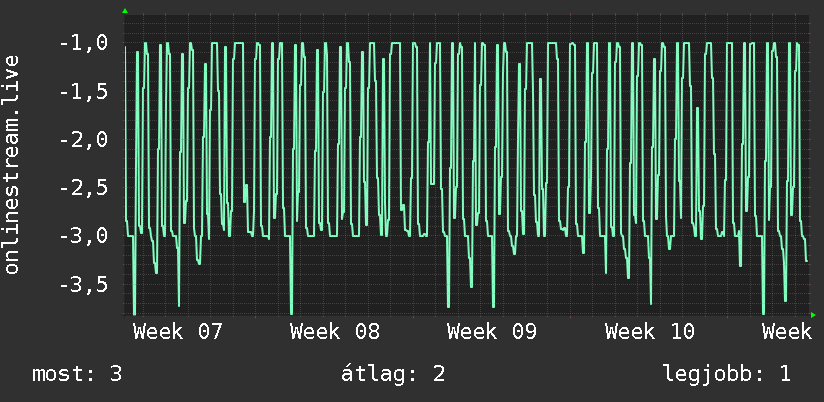Viewport: 824px width, 402px height.
Task: Click the 'Week 07' x-axis label
Action: coord(178,332)
